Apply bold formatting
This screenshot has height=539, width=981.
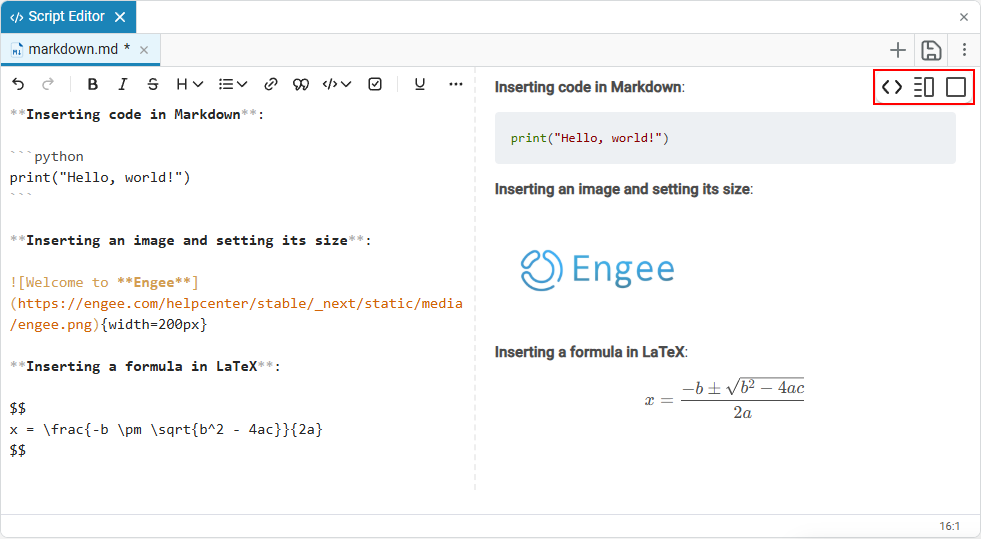[93, 84]
